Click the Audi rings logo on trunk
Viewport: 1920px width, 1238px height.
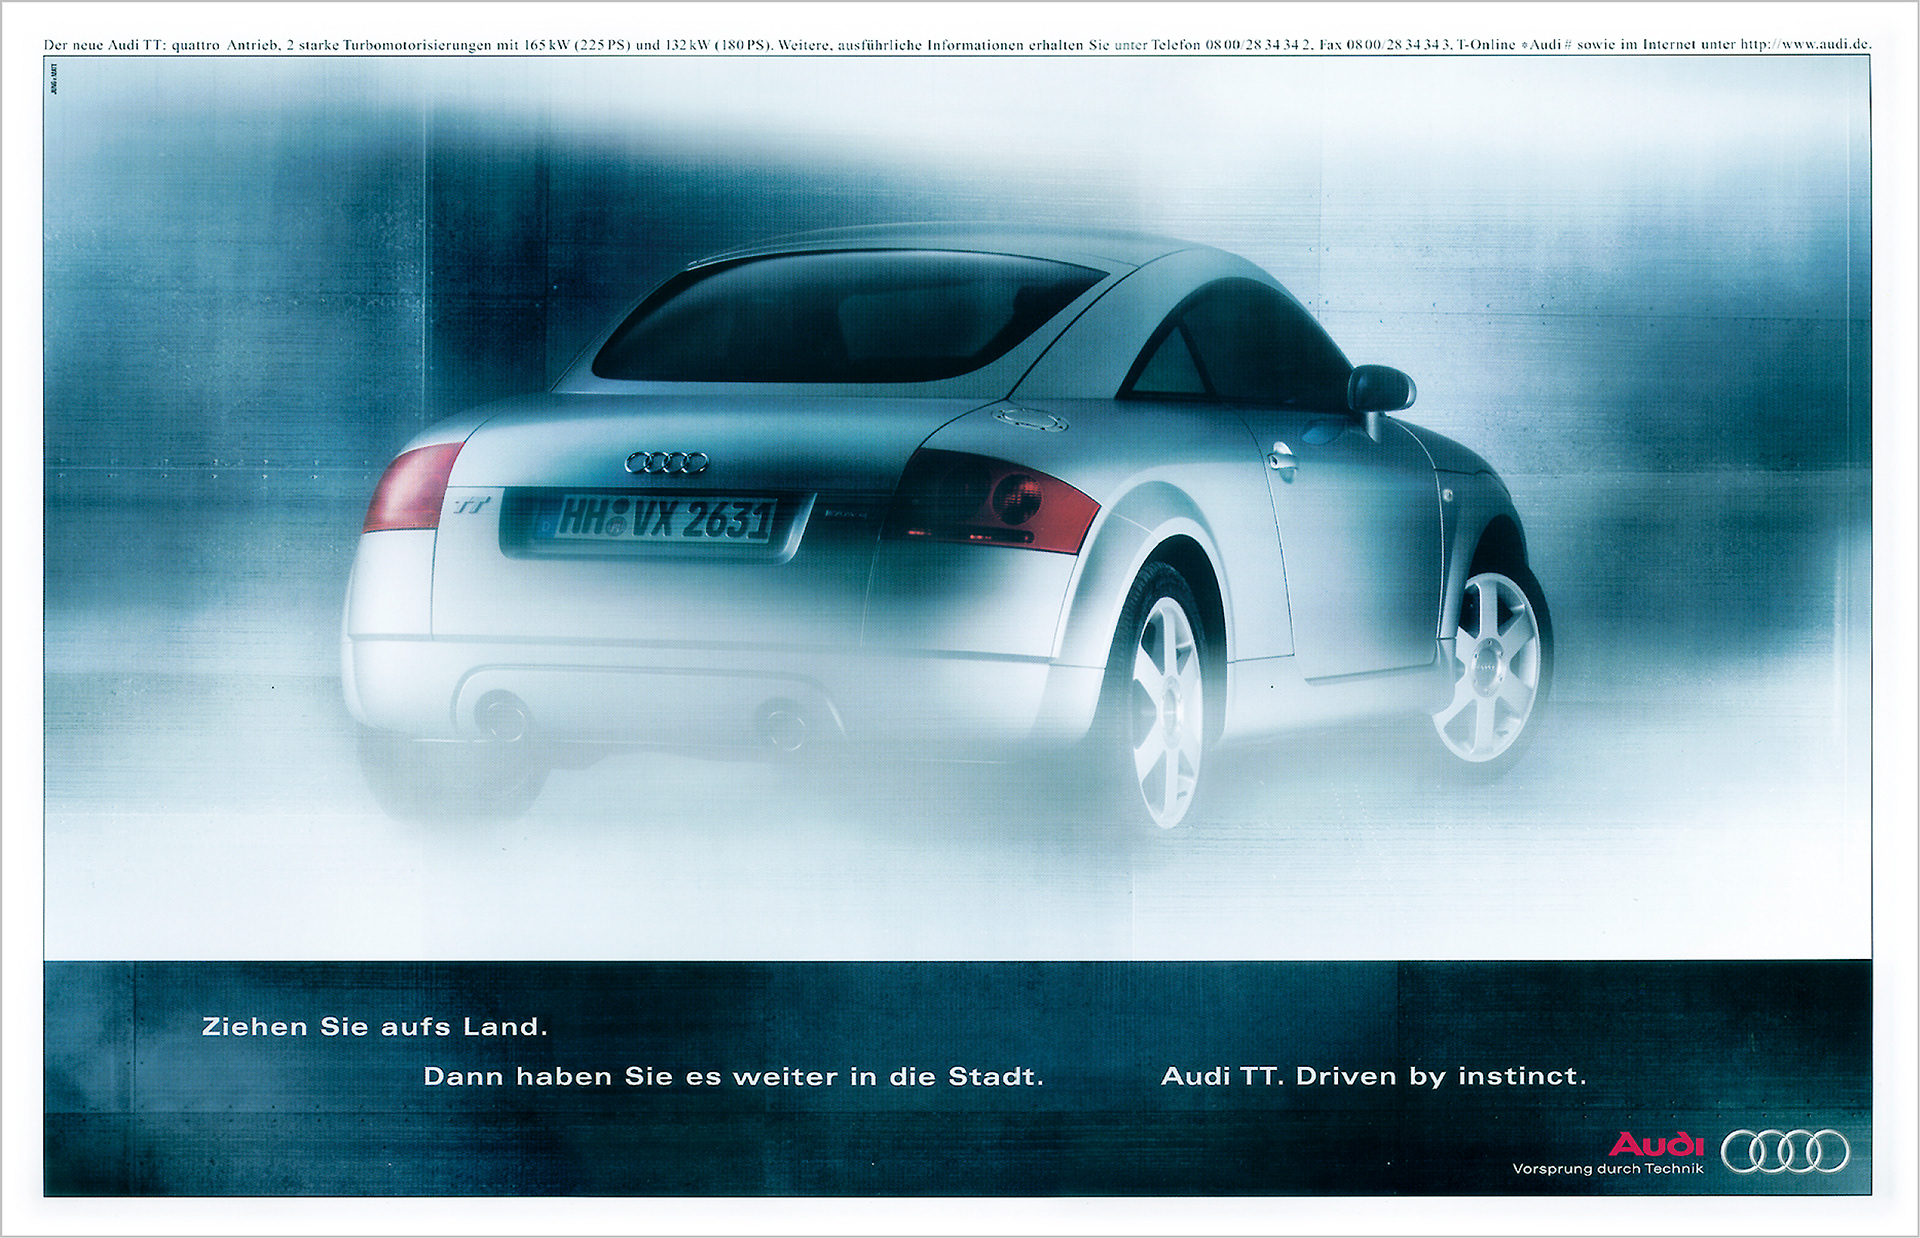(666, 462)
